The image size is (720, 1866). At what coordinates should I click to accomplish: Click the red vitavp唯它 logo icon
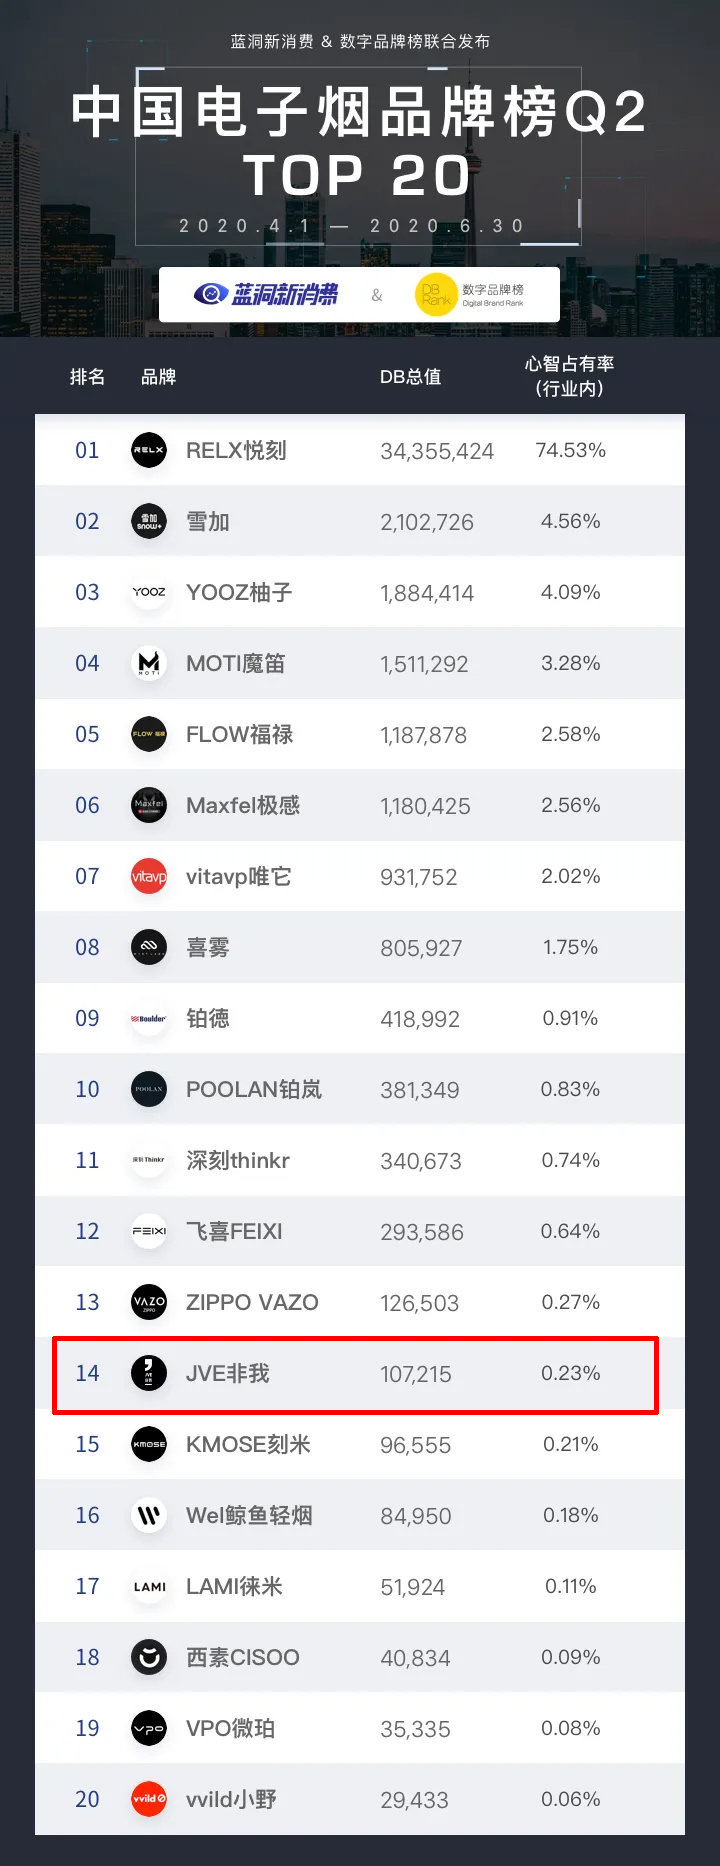pos(149,876)
